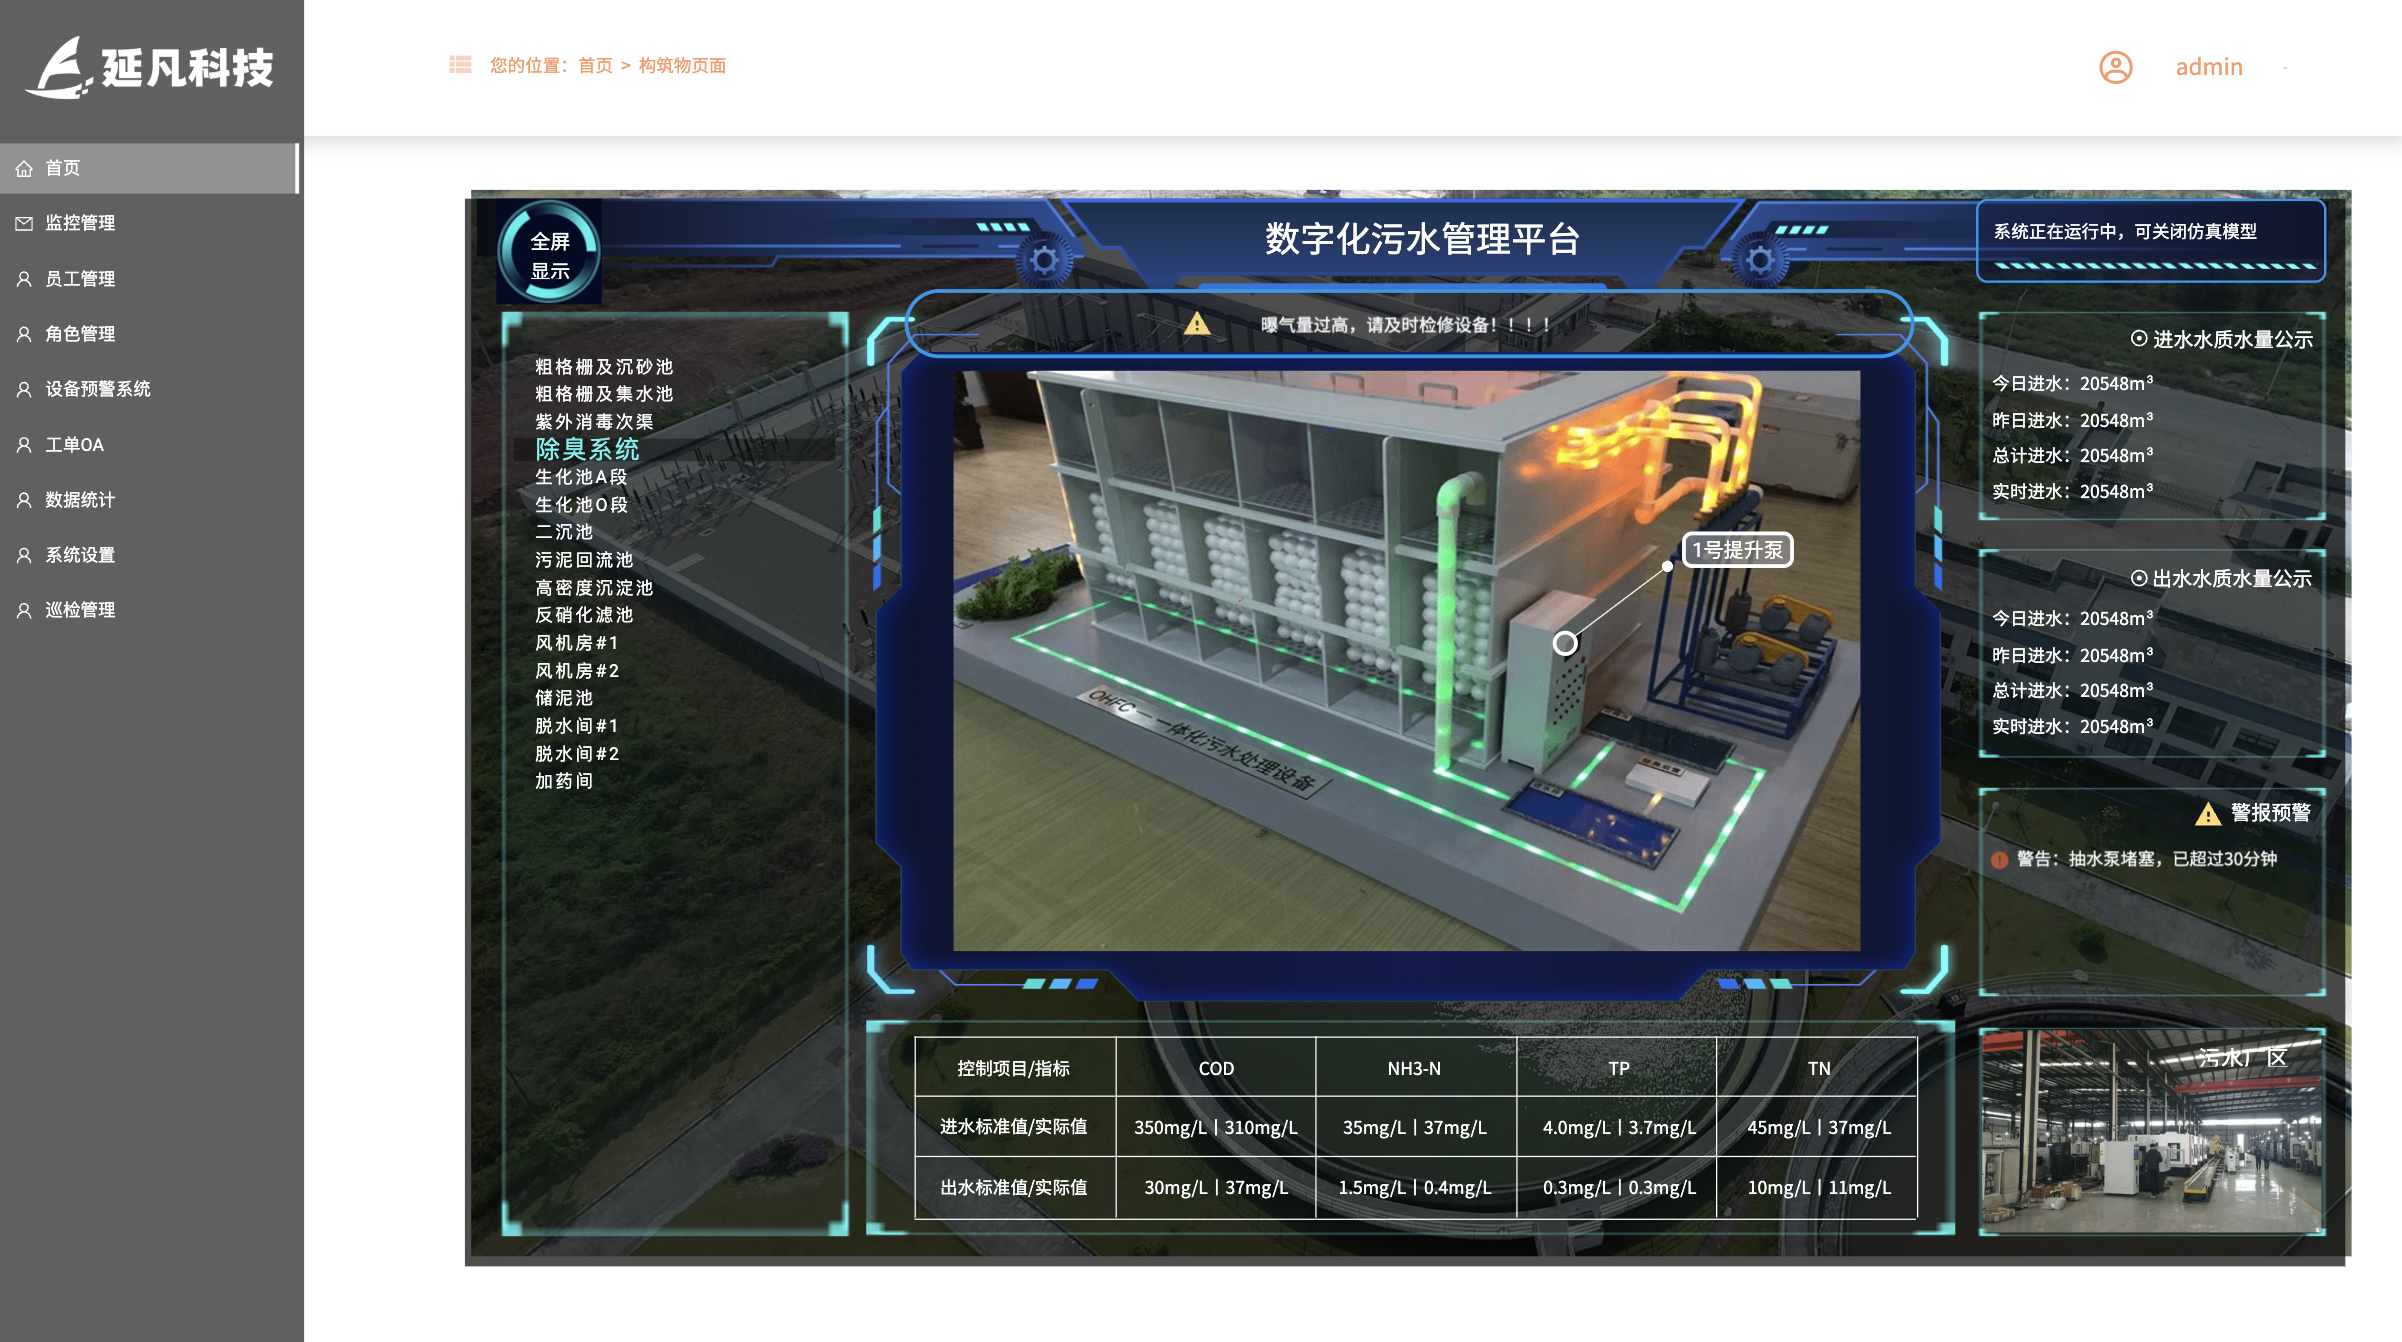Image resolution: width=2402 pixels, height=1342 pixels.
Task: Click the red alert dot beside 抽水泵堵塞 warning
Action: point(1999,860)
